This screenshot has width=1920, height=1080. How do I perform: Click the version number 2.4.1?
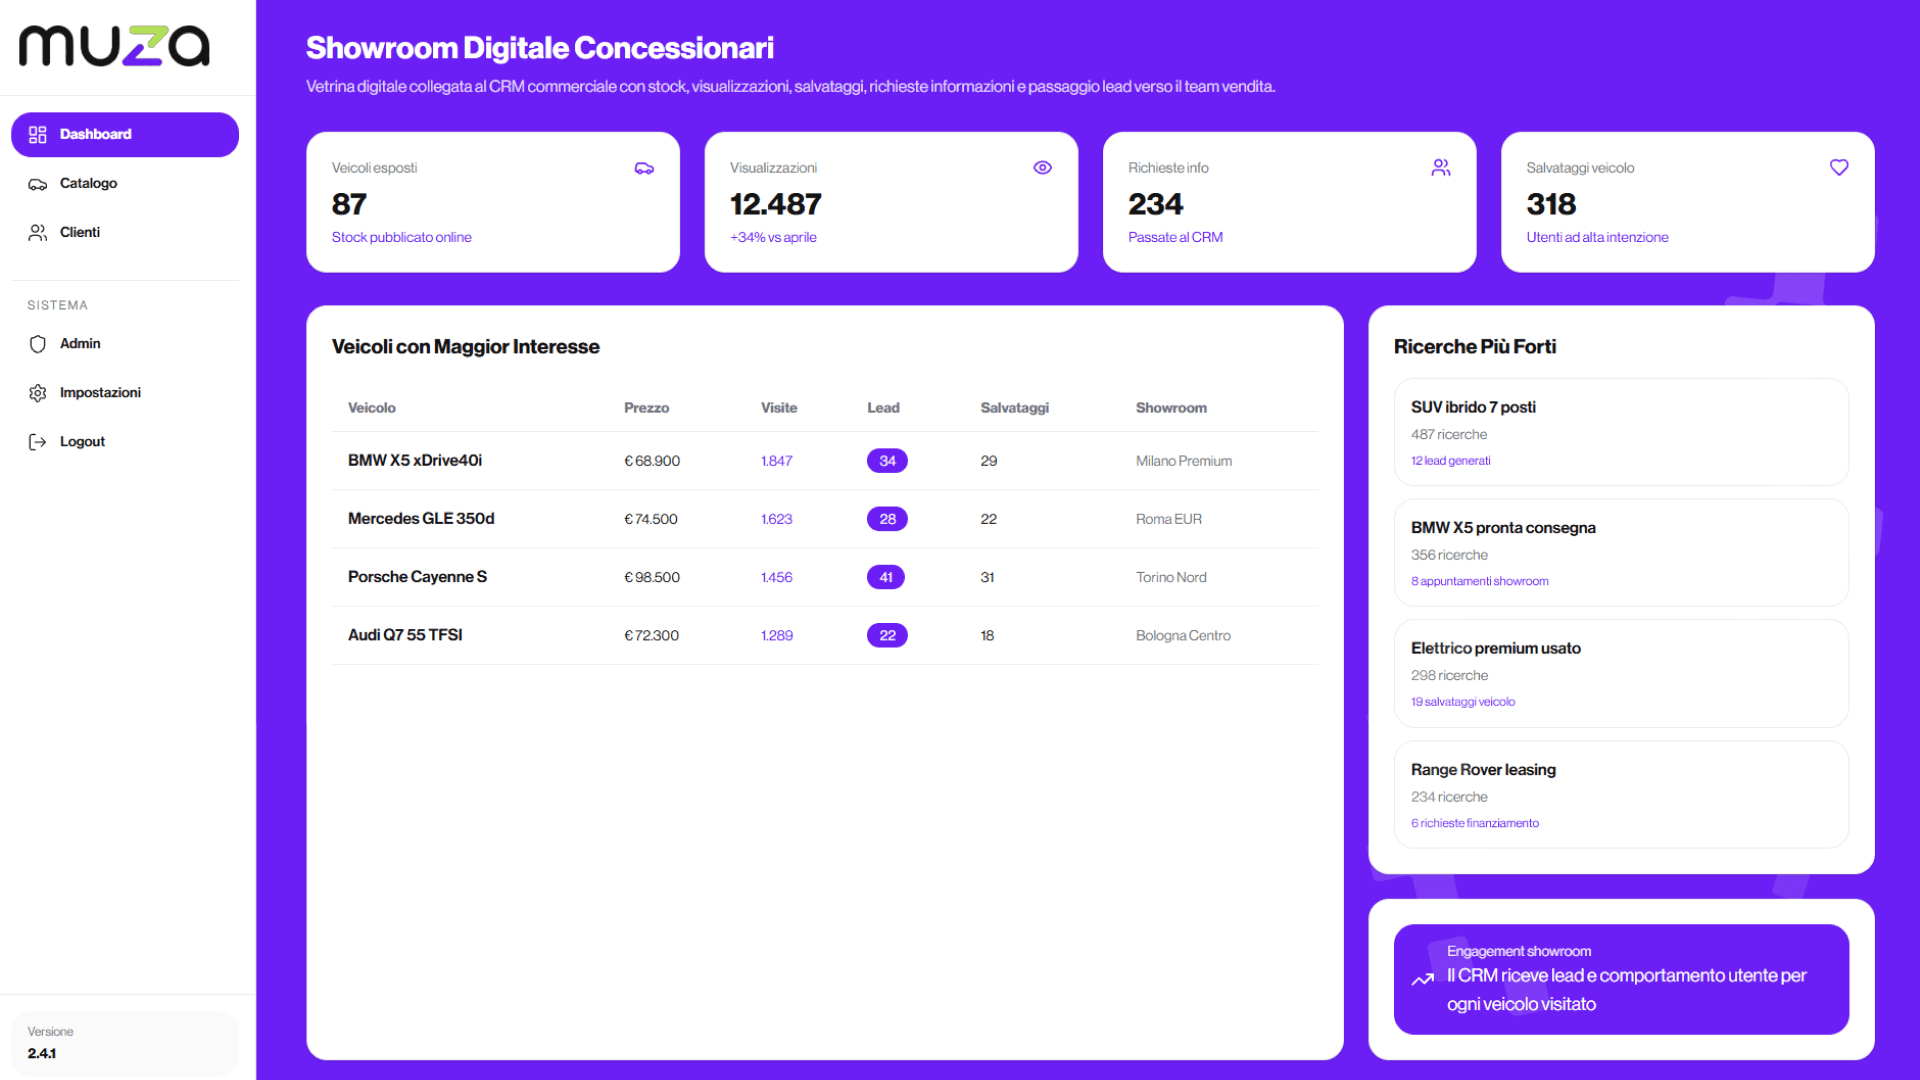point(42,1054)
